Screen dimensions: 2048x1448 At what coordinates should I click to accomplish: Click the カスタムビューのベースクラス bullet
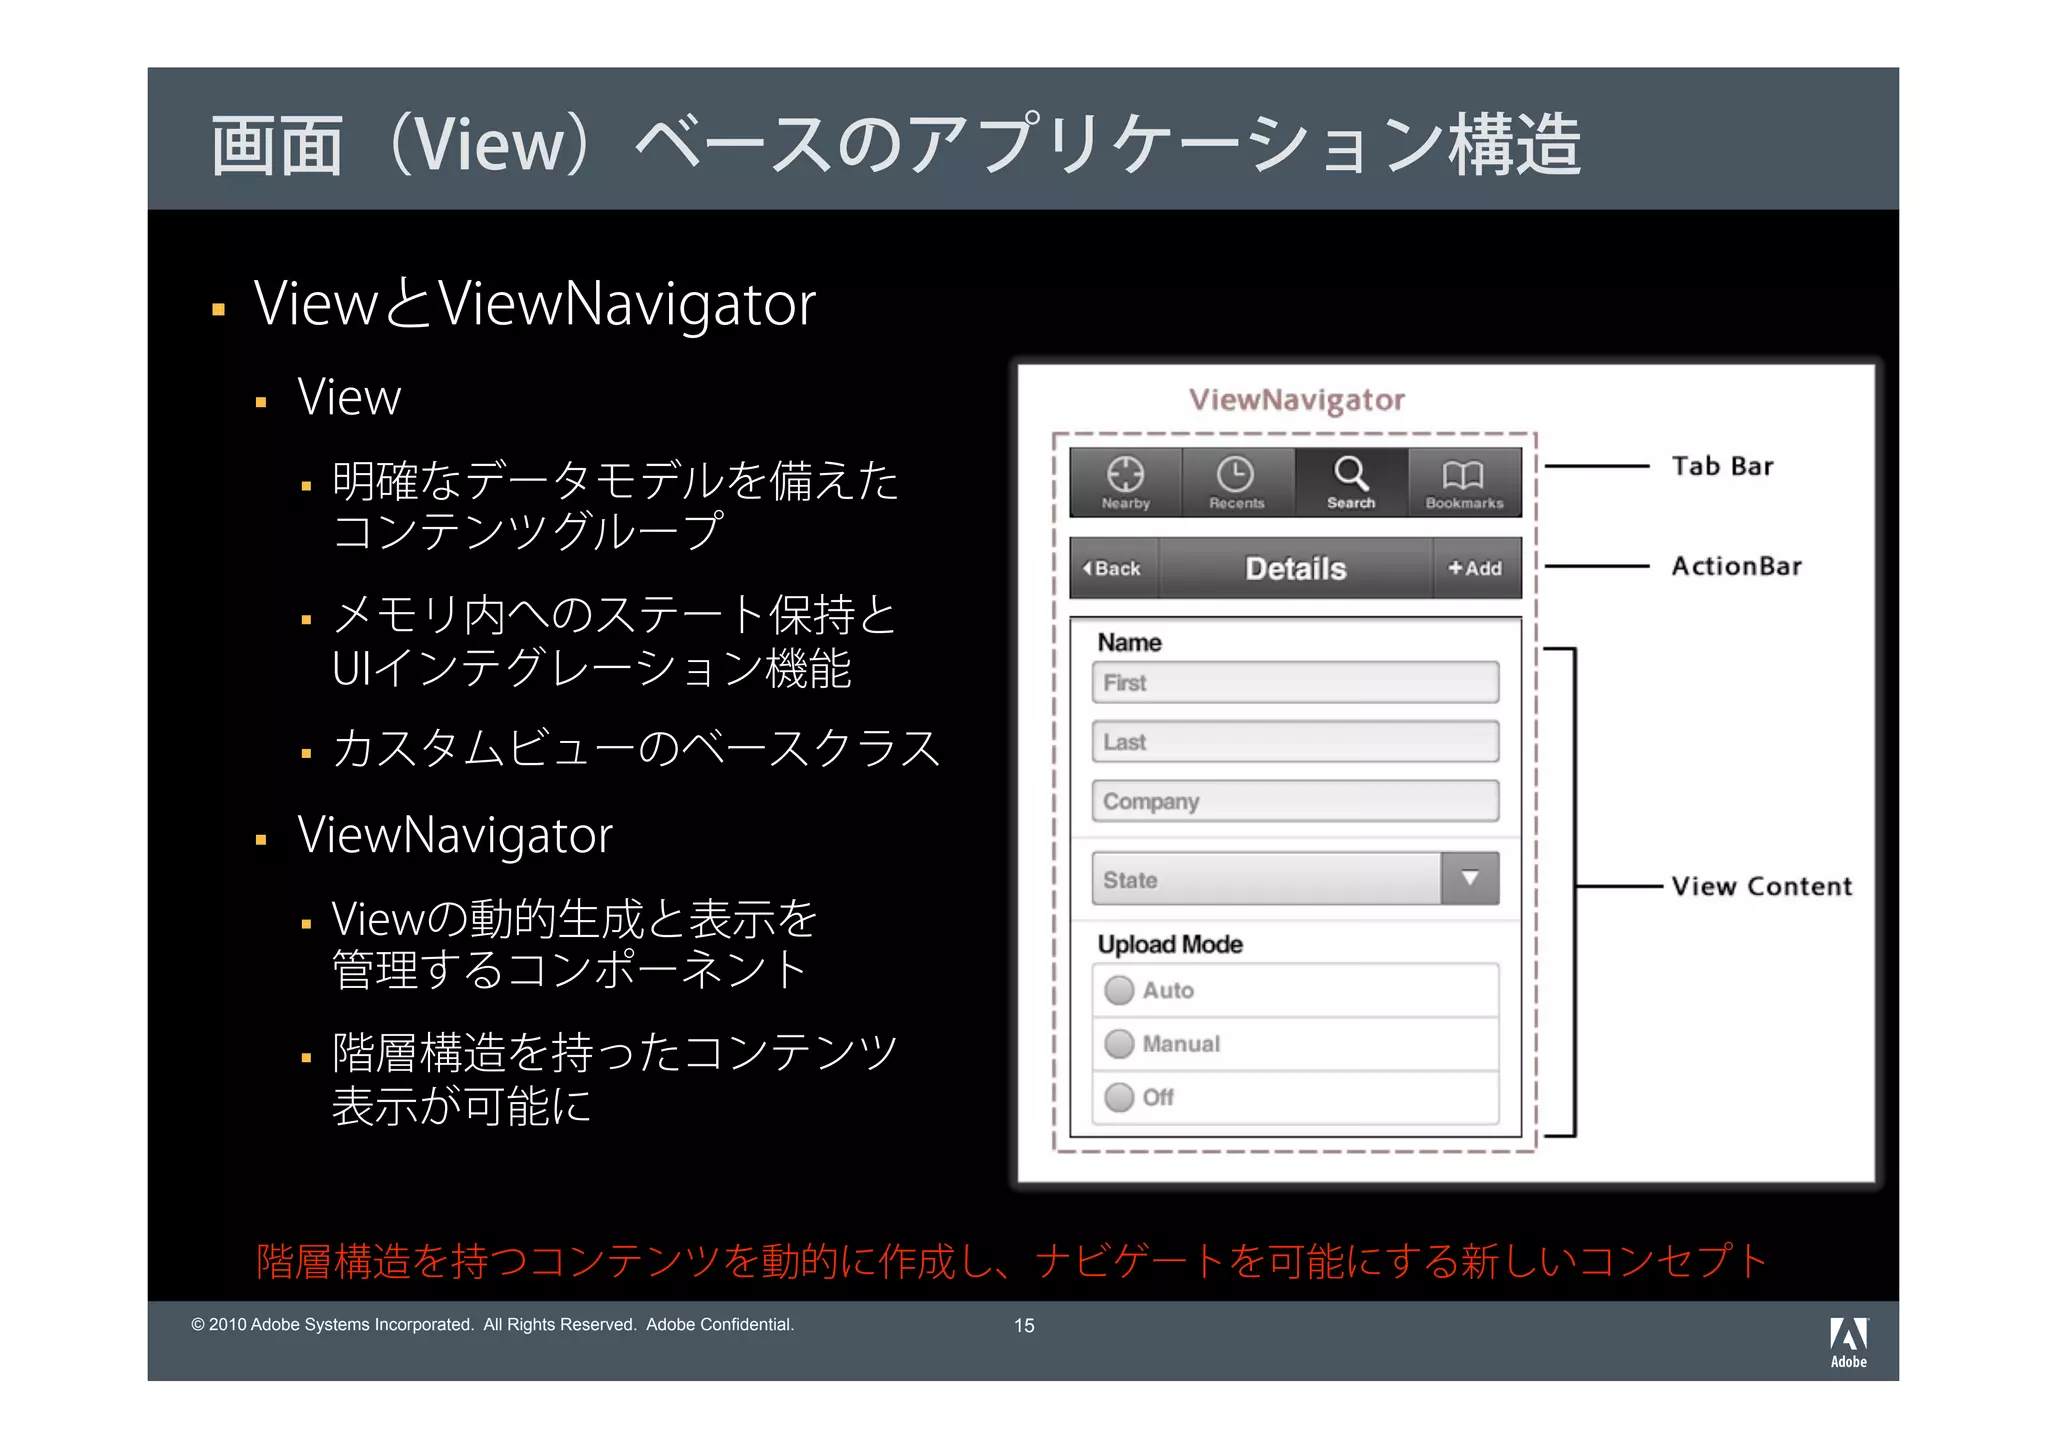636,748
